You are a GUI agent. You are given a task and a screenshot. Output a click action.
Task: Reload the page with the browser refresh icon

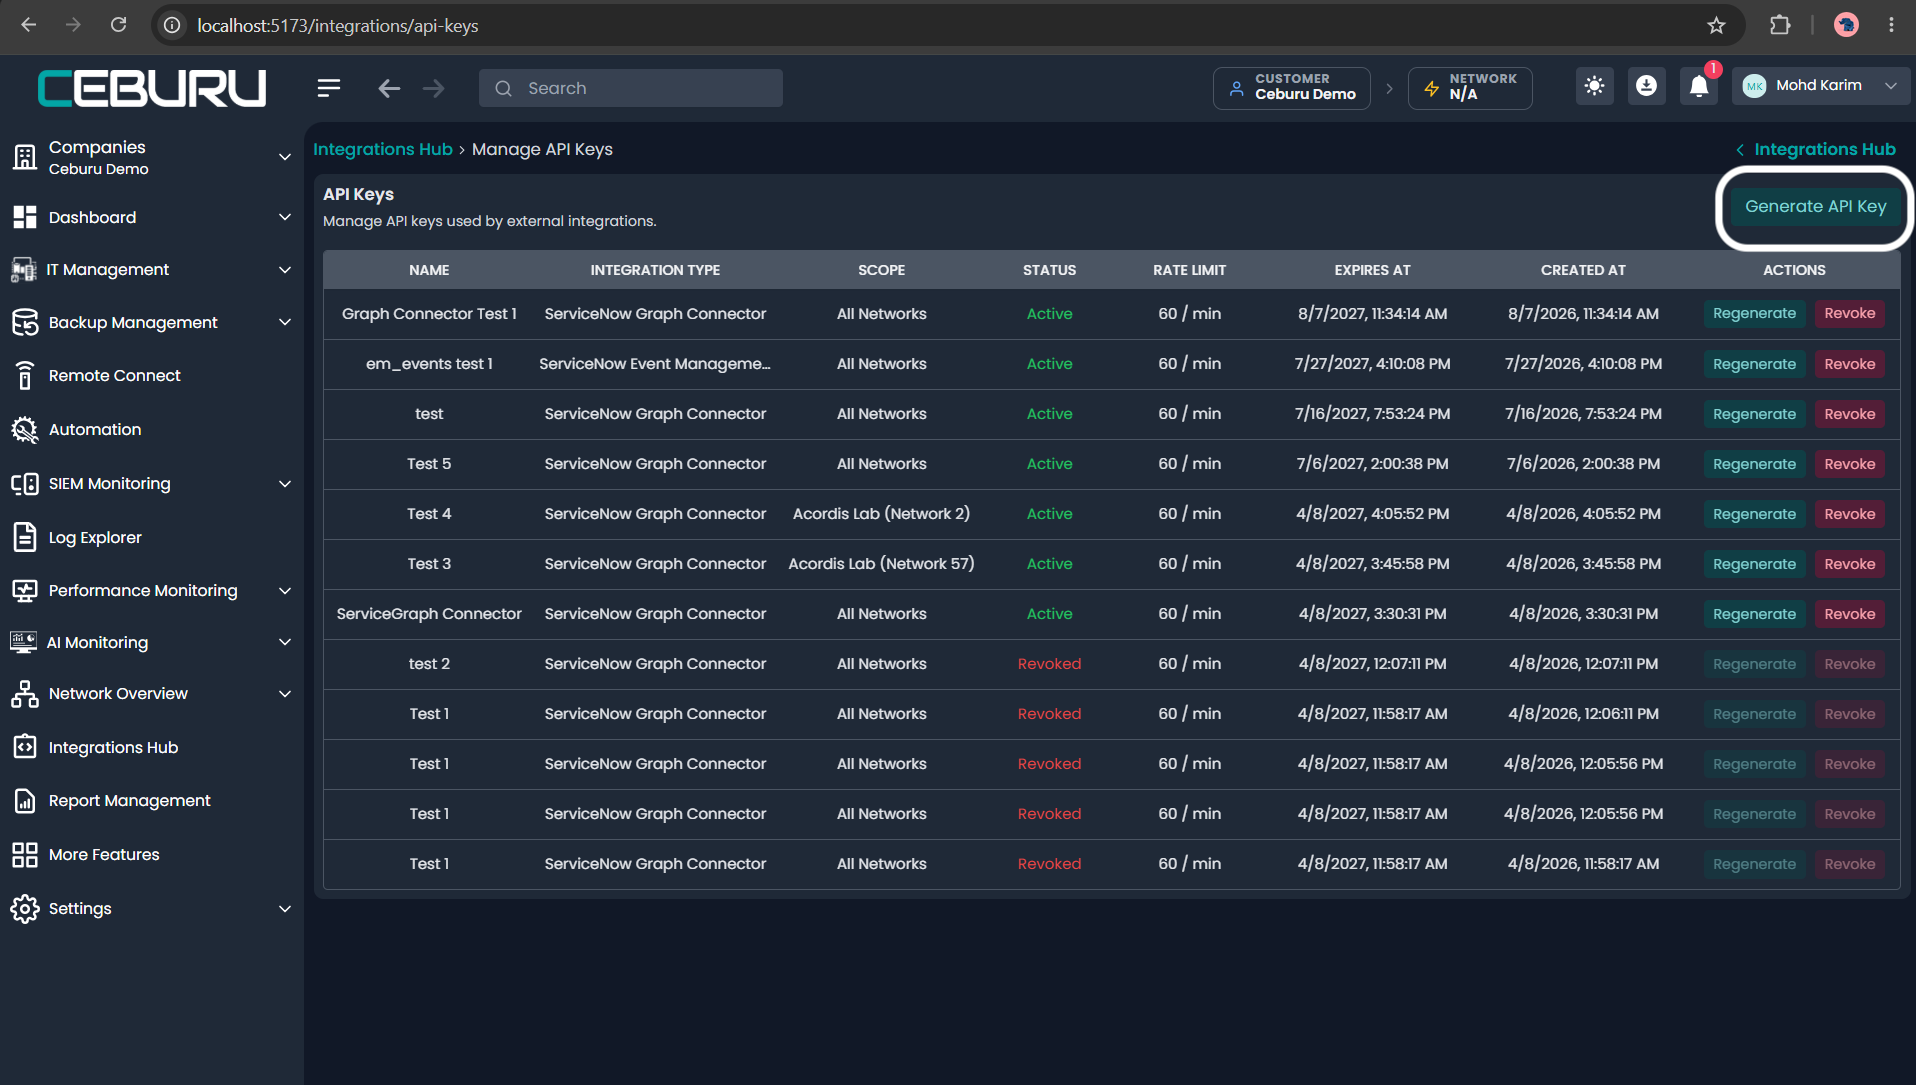118,25
